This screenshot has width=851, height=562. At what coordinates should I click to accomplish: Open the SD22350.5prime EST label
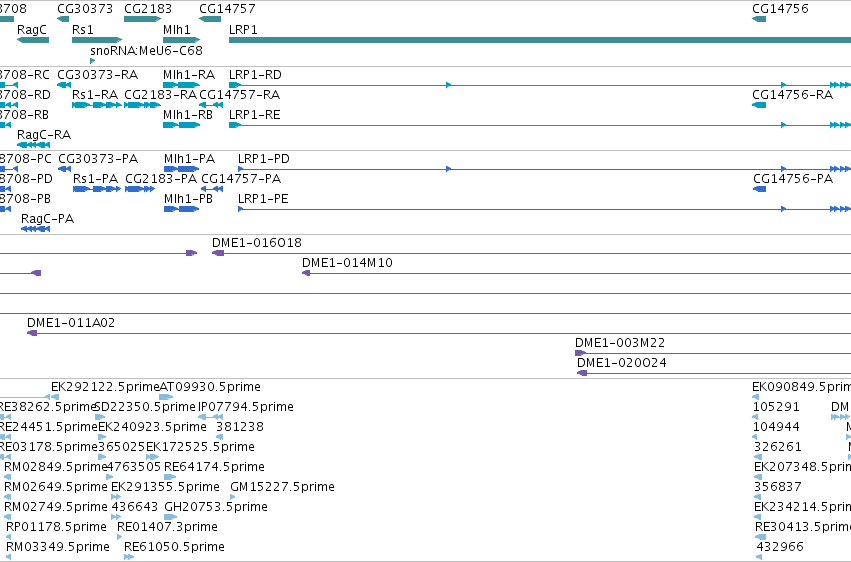[x=145, y=407]
